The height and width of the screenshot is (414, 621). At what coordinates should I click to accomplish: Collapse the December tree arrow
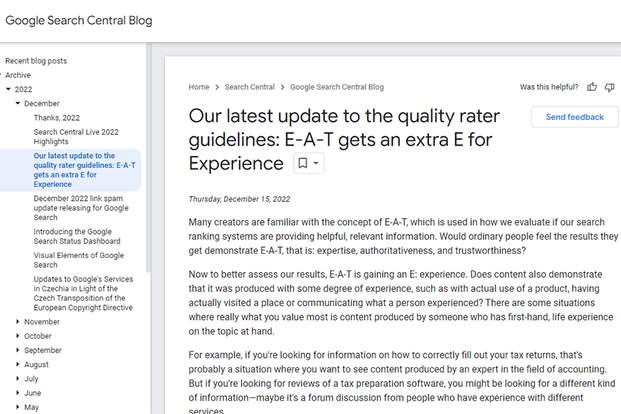coord(18,103)
